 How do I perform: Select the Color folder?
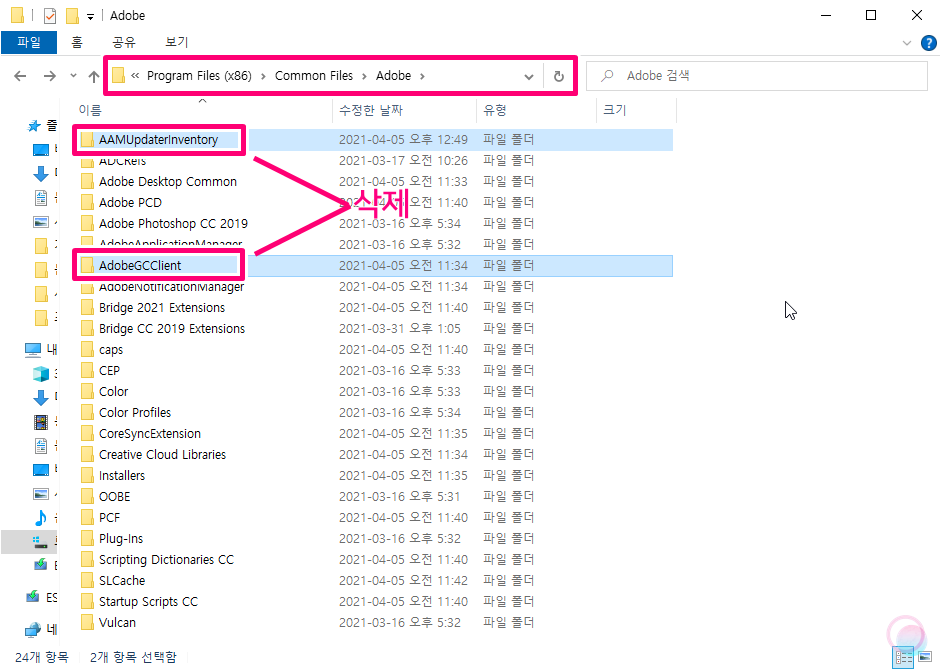point(113,391)
